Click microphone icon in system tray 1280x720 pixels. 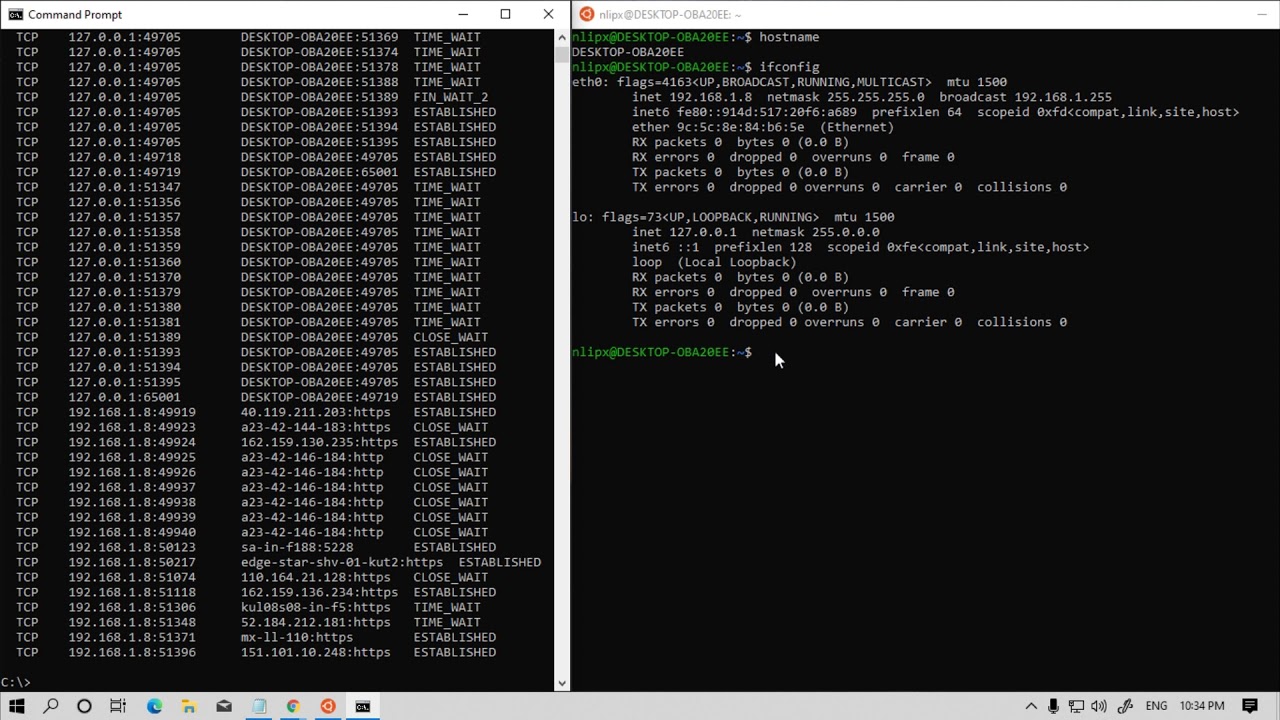[x=1053, y=706]
